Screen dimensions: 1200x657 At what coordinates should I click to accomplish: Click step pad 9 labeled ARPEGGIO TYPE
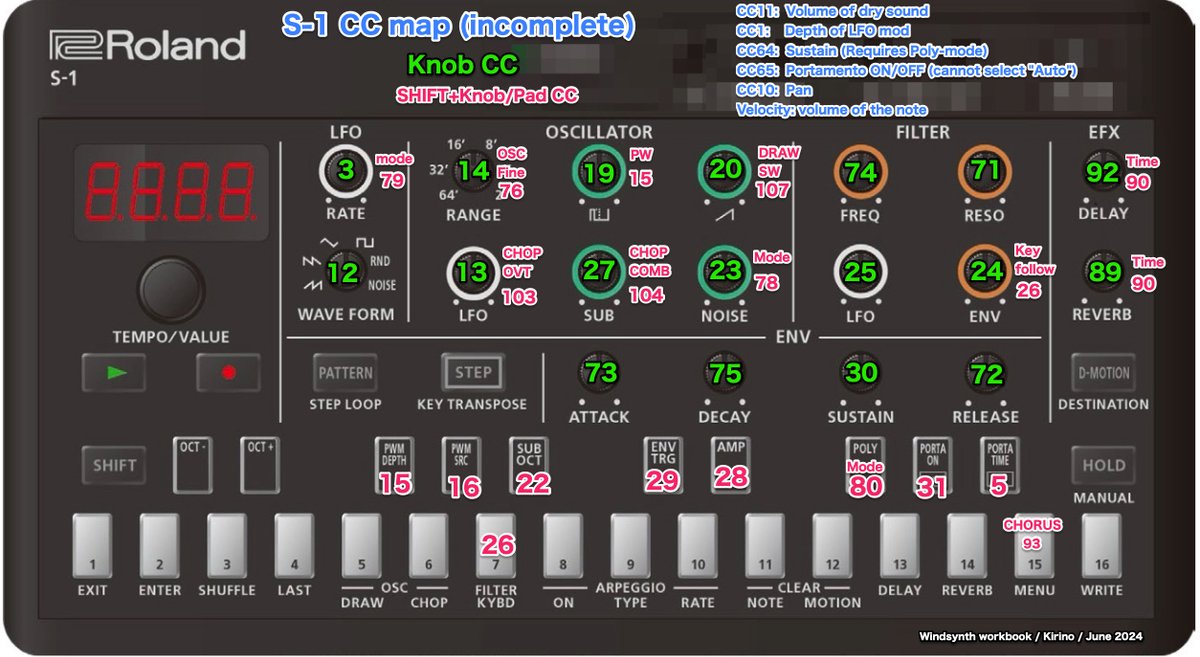tap(630, 544)
